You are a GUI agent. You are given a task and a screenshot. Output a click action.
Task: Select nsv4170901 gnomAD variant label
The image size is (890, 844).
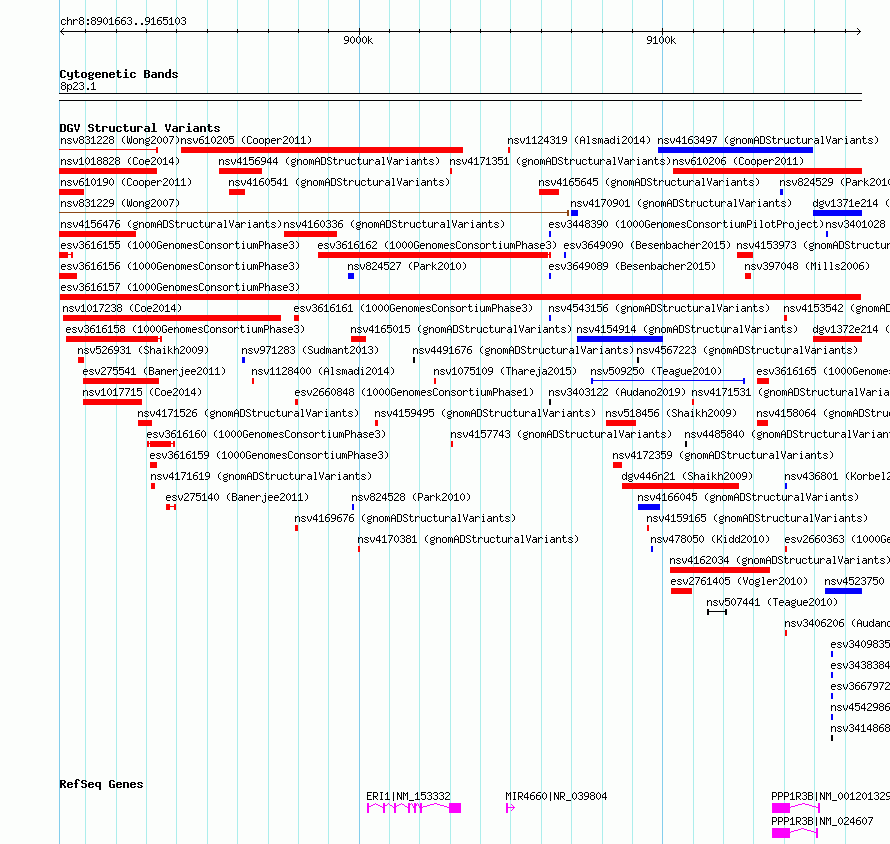(x=681, y=203)
